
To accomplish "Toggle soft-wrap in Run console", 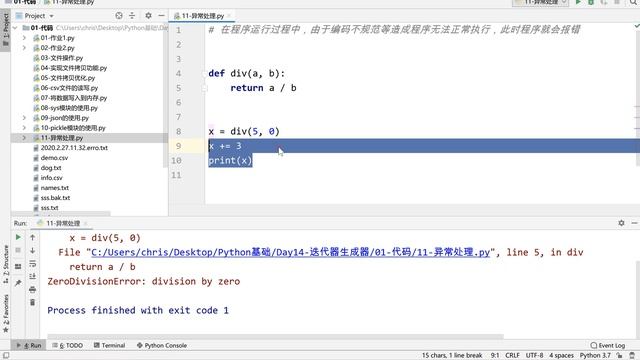I will tap(33, 263).
